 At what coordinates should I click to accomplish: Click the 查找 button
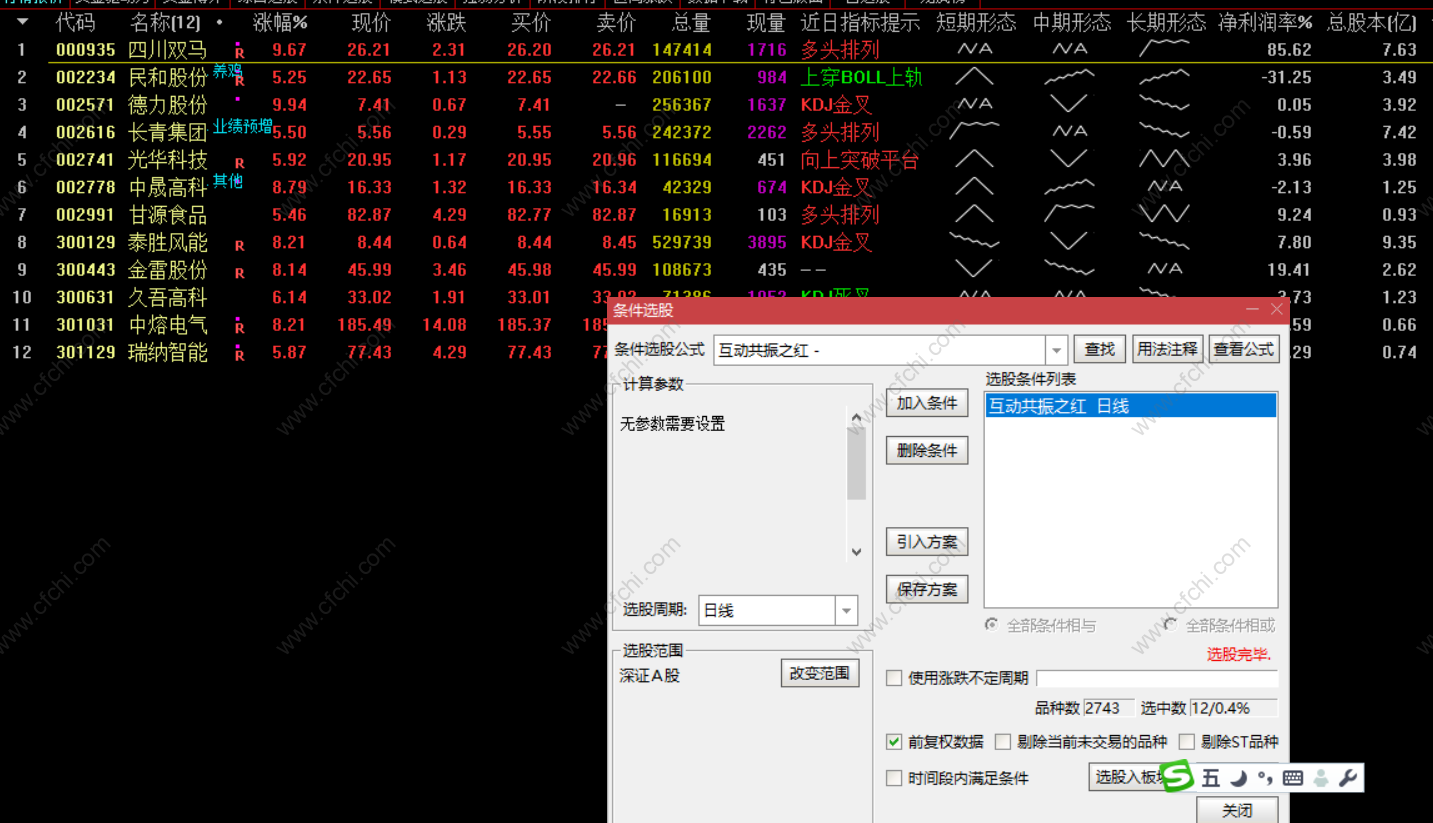click(x=1100, y=349)
